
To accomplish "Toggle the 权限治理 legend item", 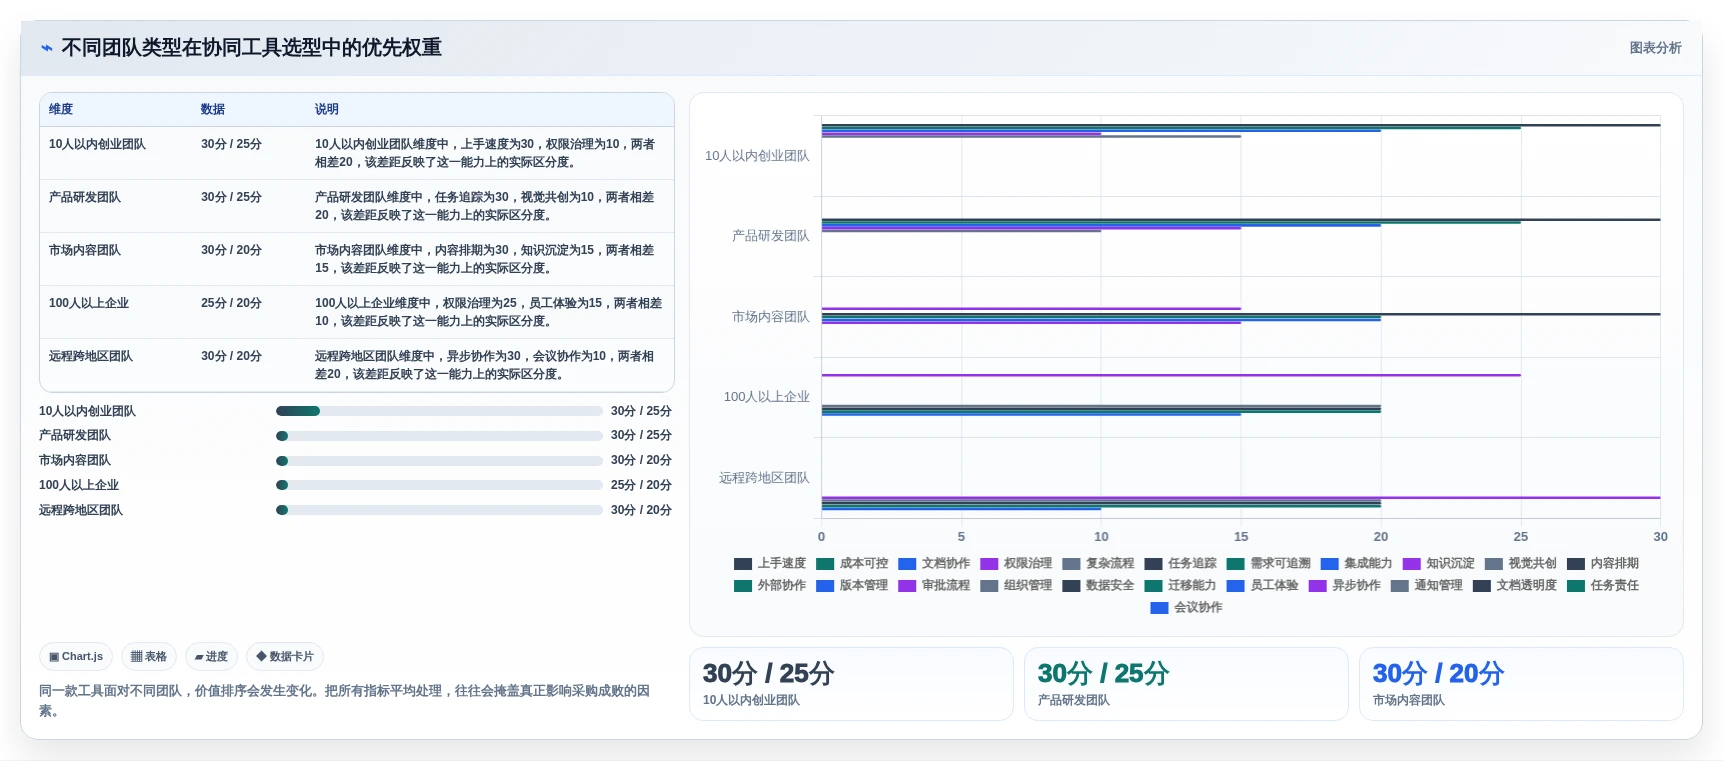I will (x=1016, y=564).
